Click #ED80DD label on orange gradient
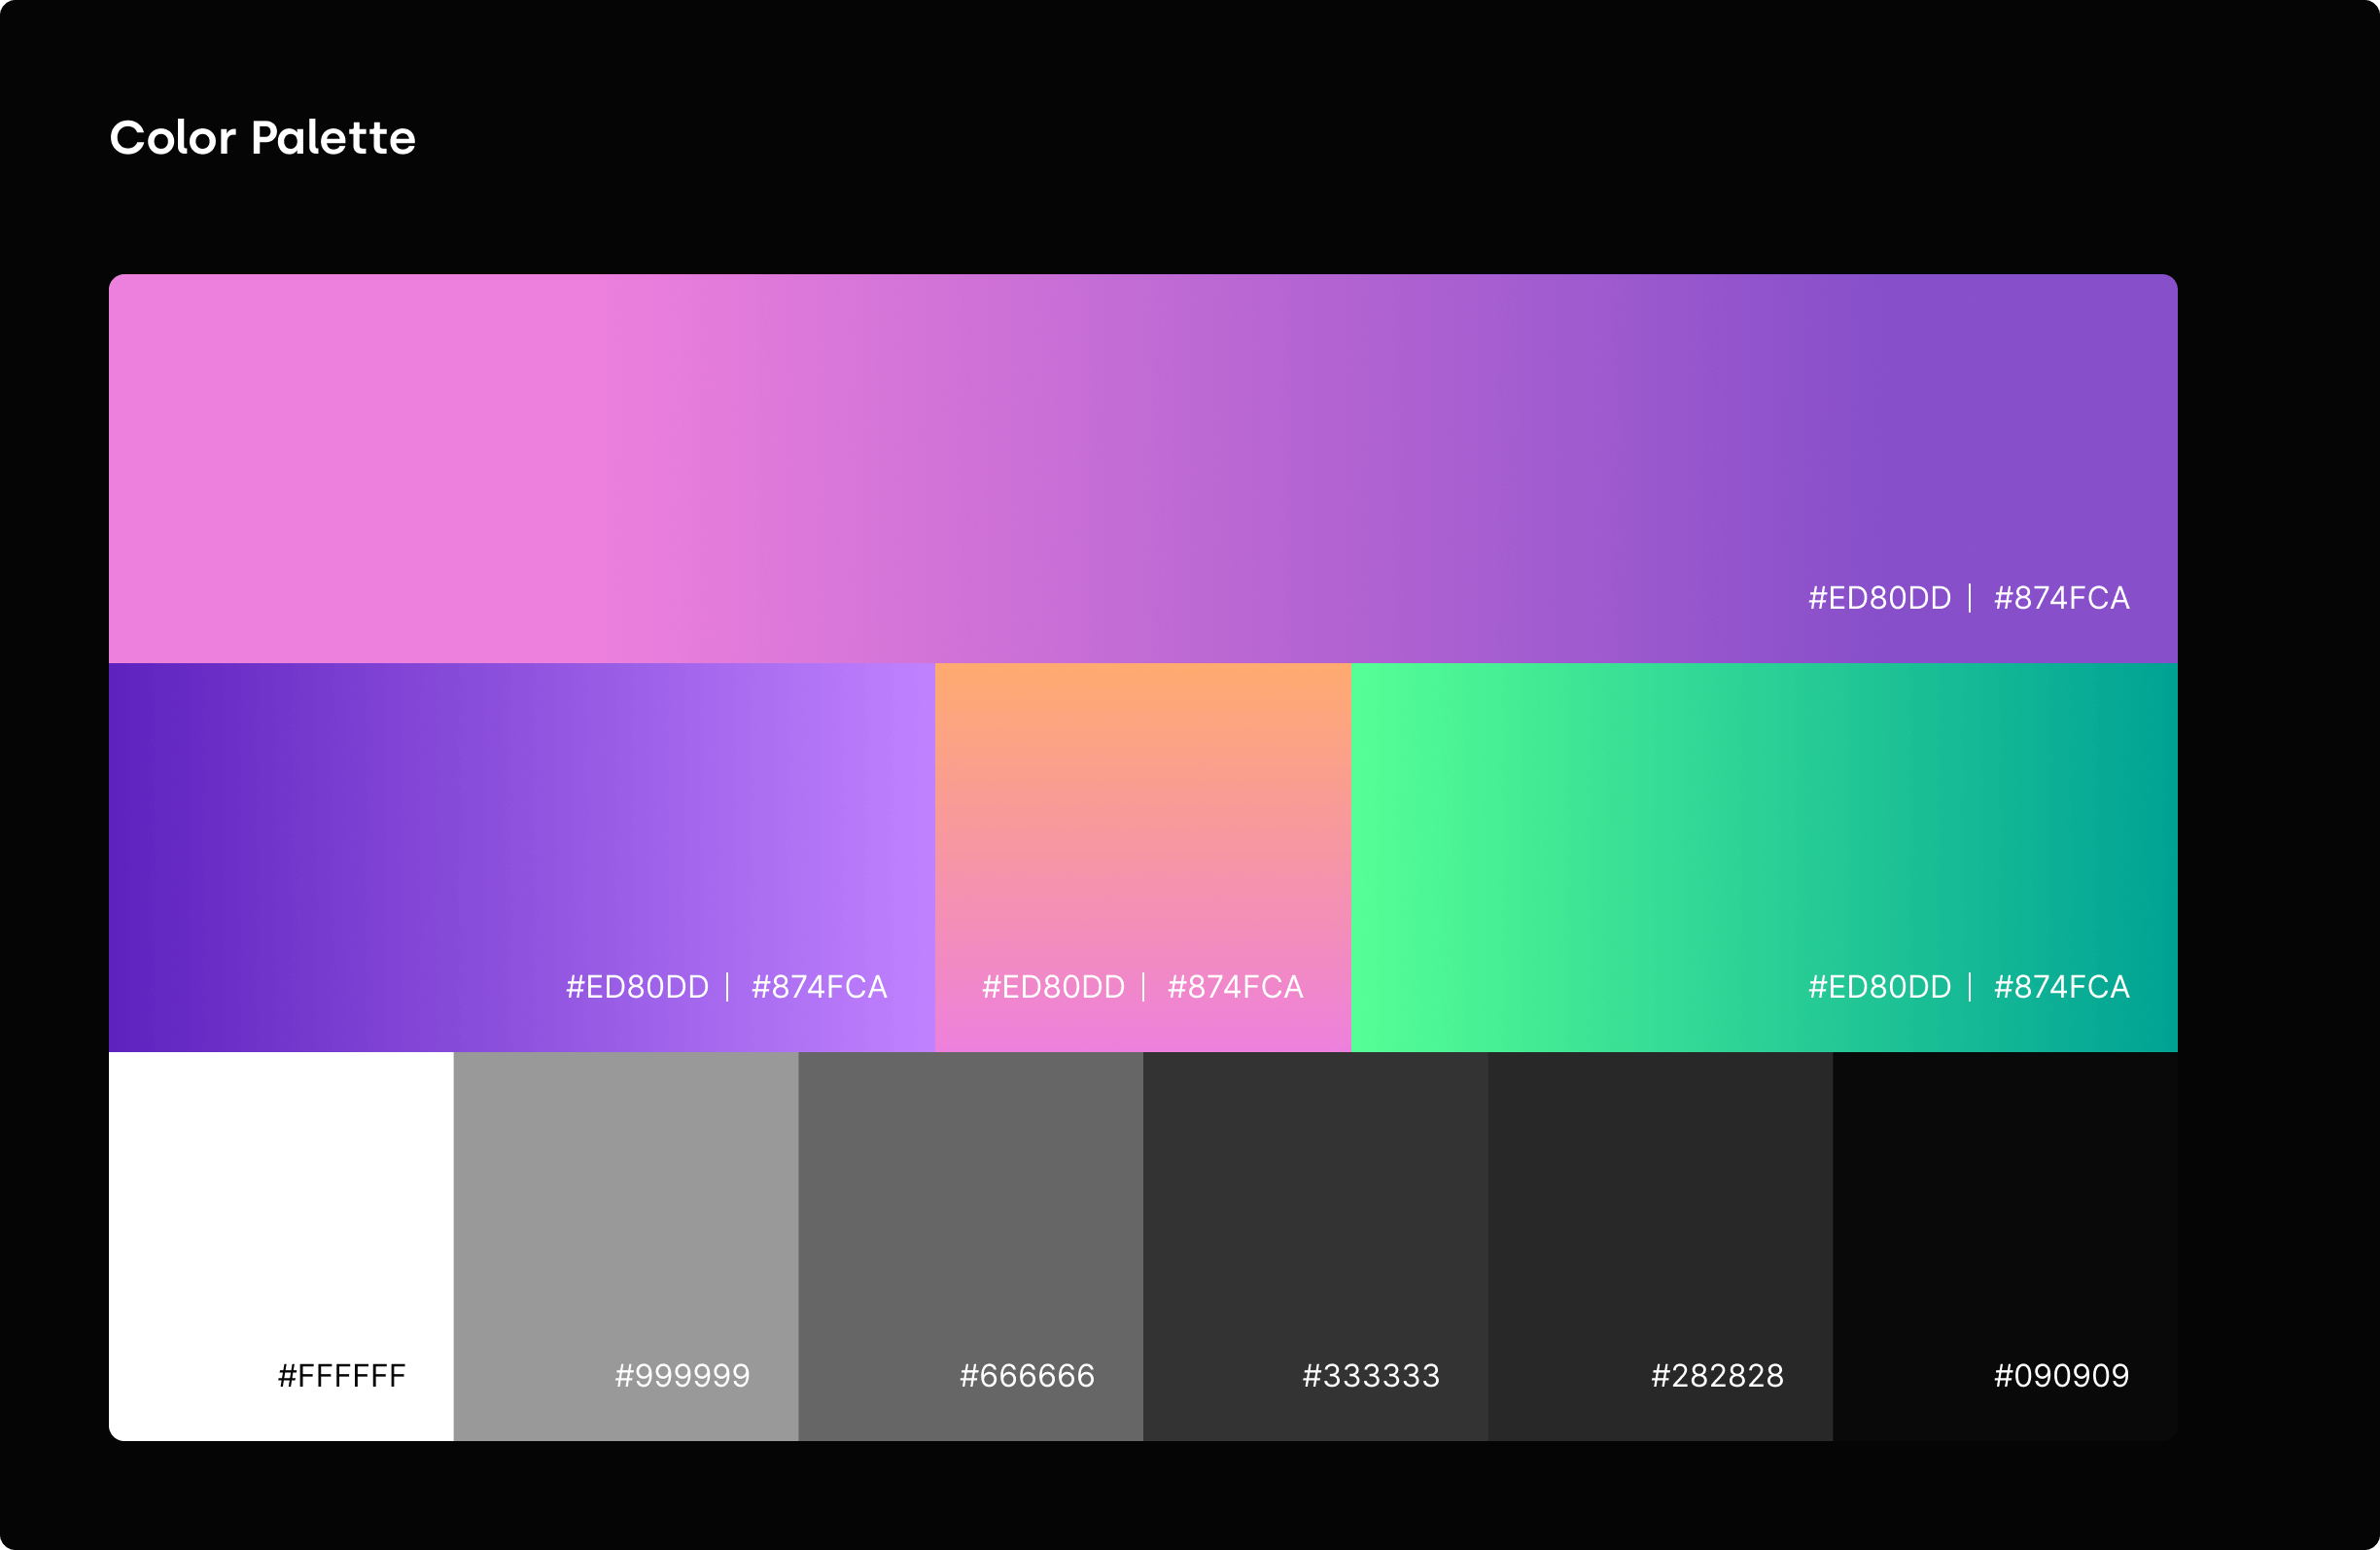Image resolution: width=2380 pixels, height=1550 pixels. point(1054,987)
